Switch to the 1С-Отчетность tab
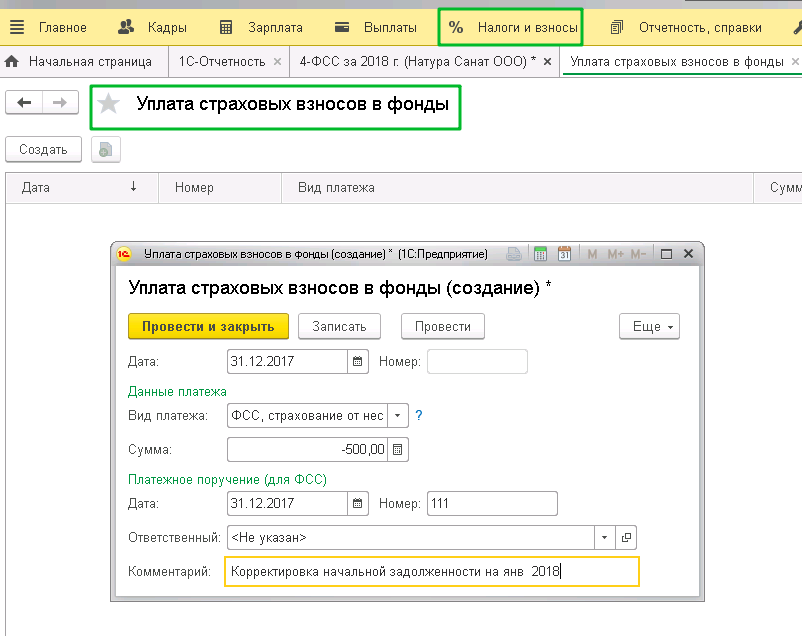 click(222, 62)
